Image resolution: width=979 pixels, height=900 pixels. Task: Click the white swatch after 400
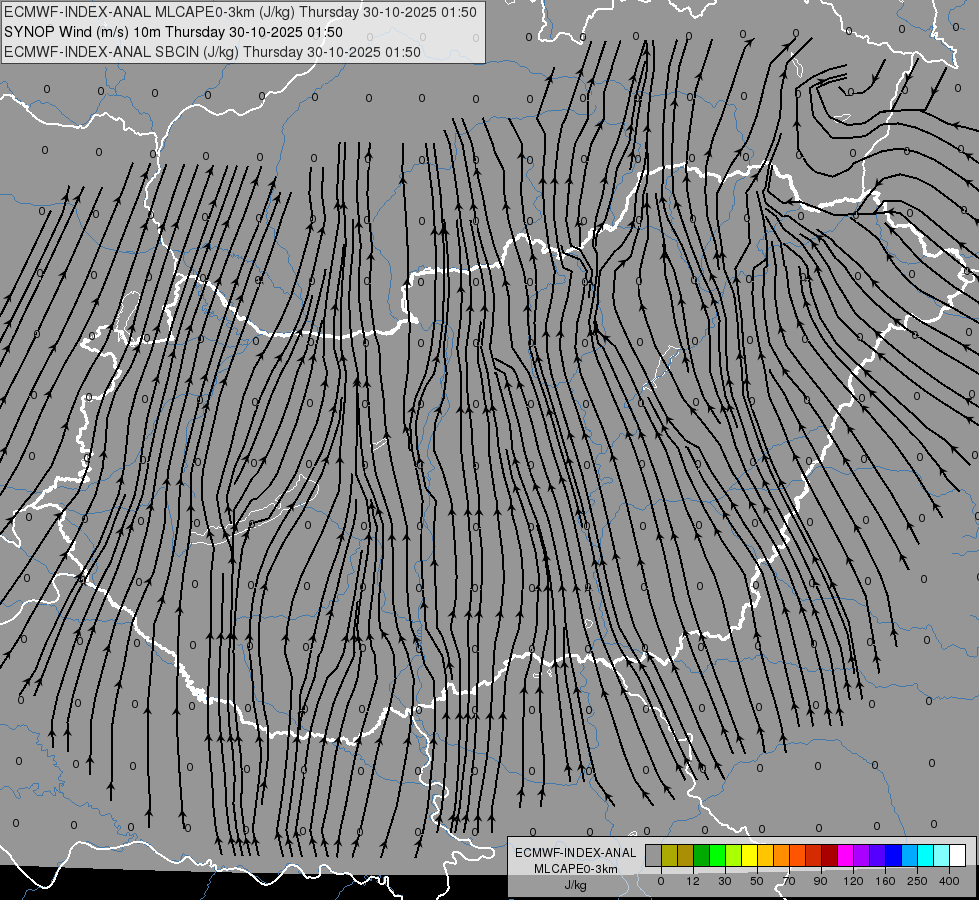957,856
